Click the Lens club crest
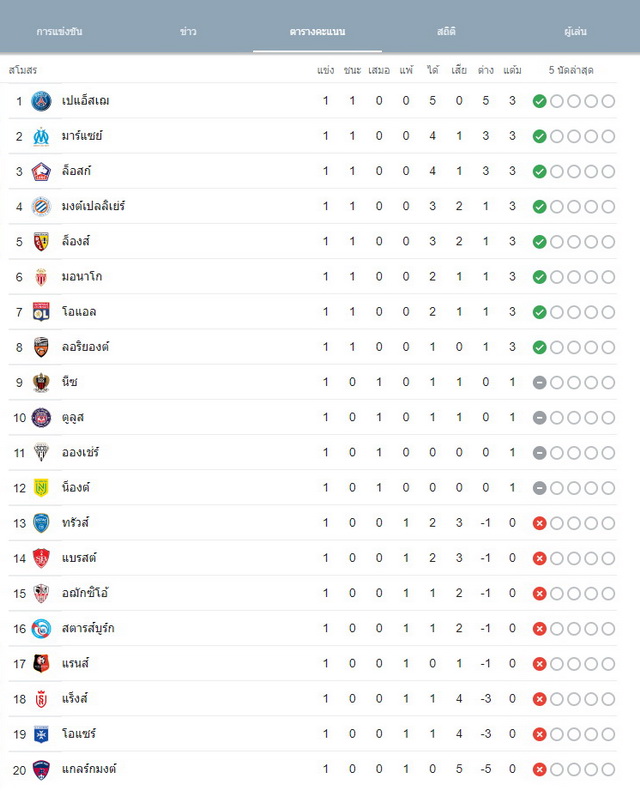640x791 pixels. tap(41, 242)
